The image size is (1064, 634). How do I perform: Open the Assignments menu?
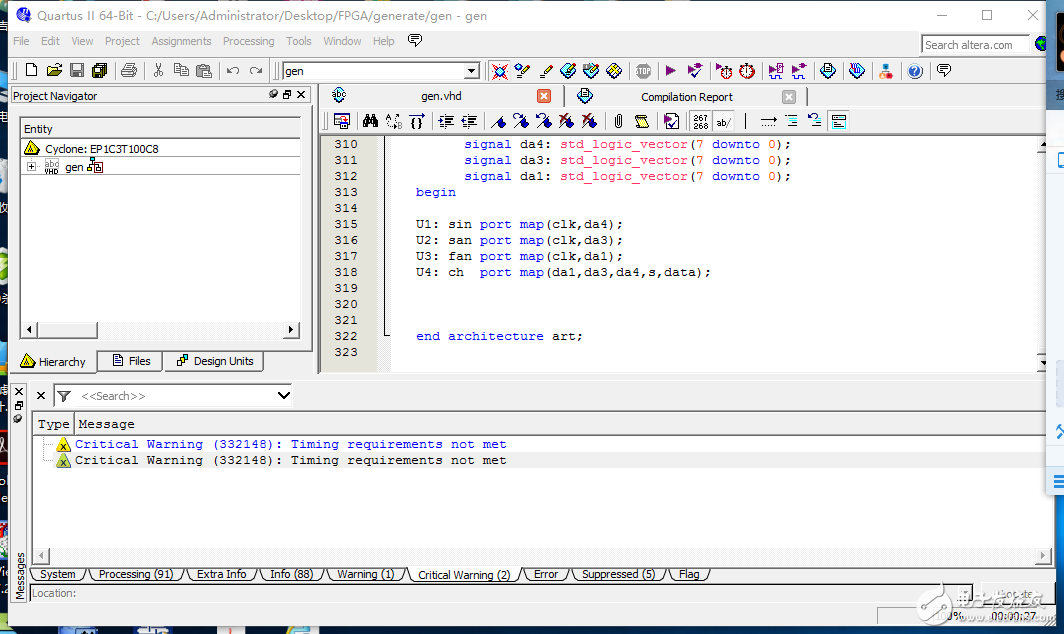coord(181,41)
